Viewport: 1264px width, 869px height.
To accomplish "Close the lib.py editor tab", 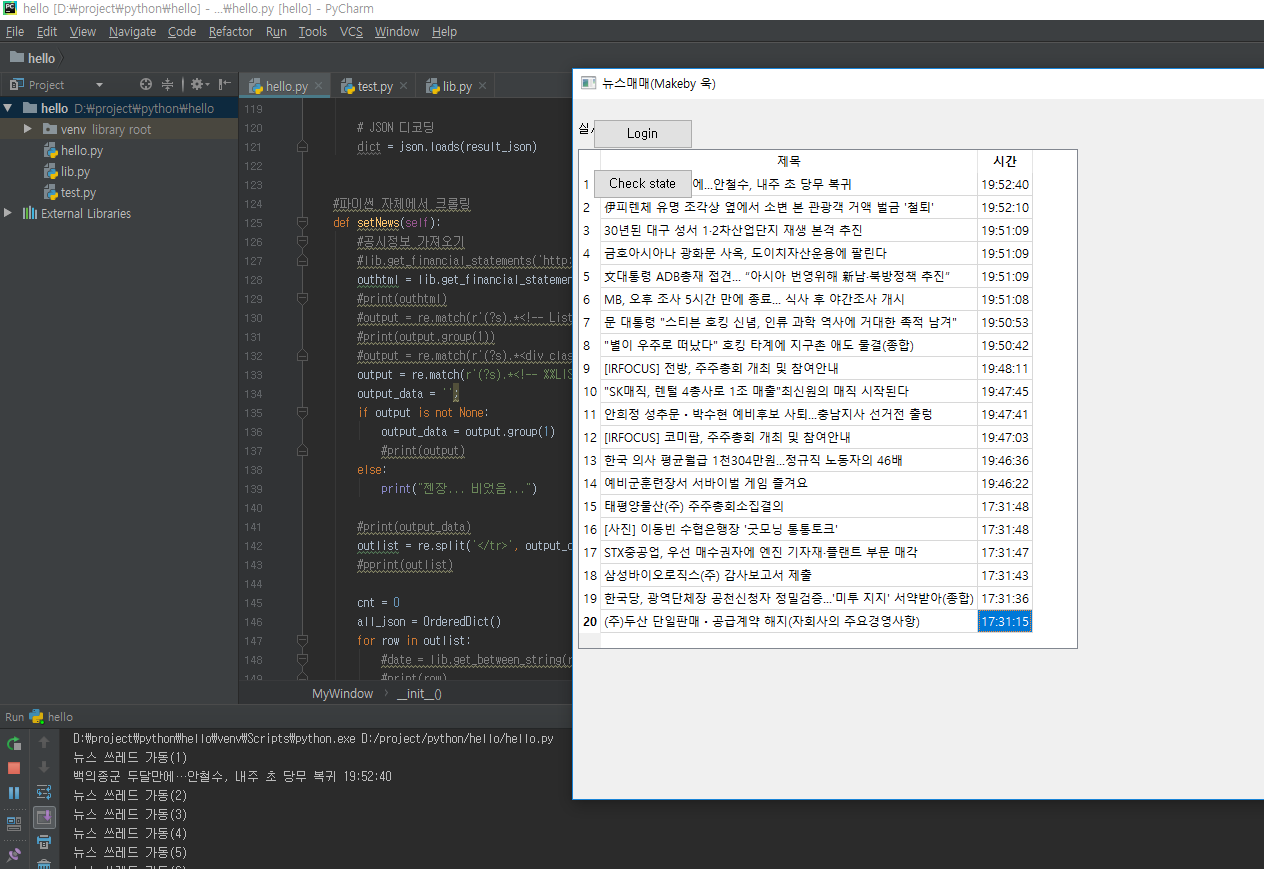I will point(482,87).
